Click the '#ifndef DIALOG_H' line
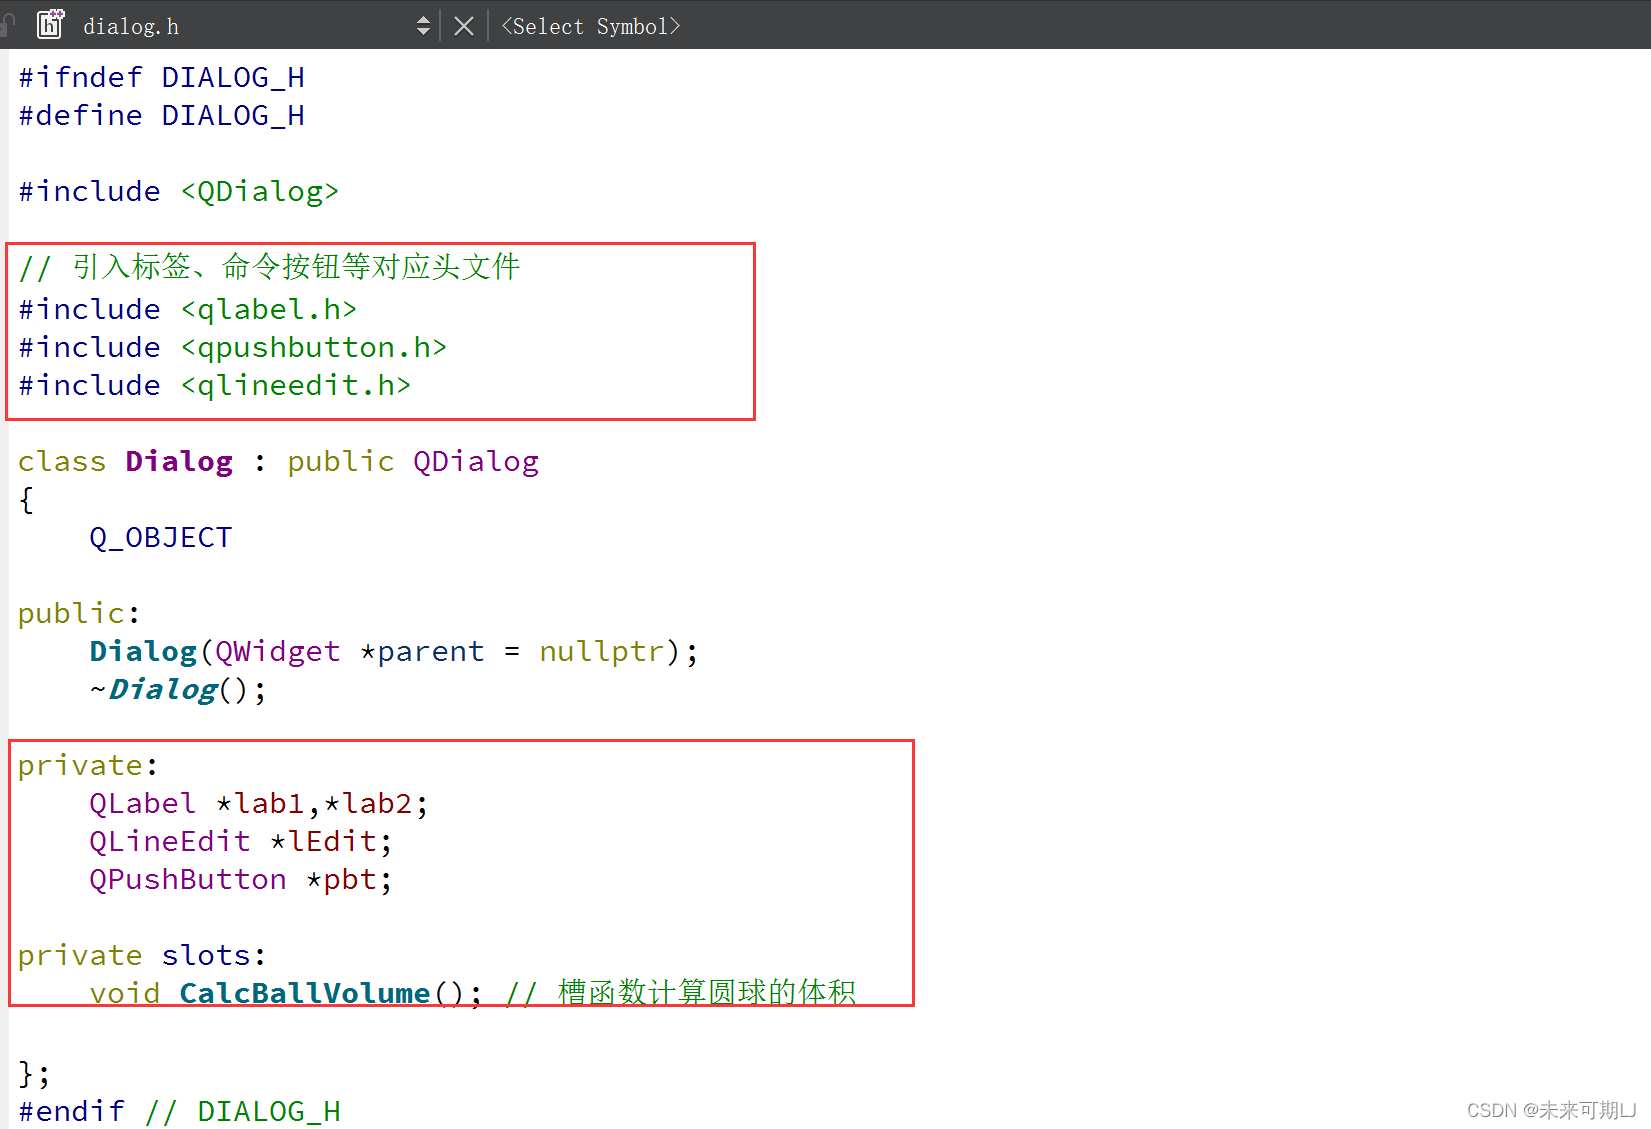1651x1129 pixels. (161, 78)
